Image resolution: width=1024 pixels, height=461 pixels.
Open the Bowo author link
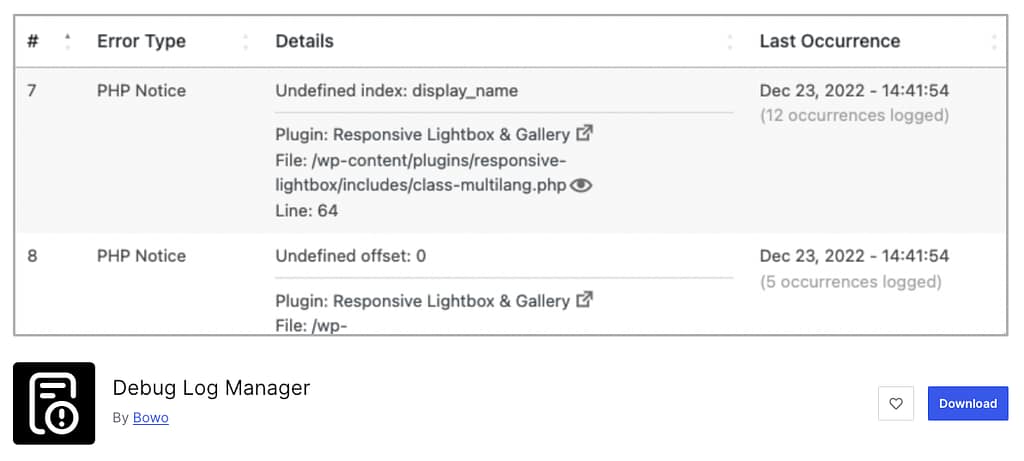[x=151, y=418]
